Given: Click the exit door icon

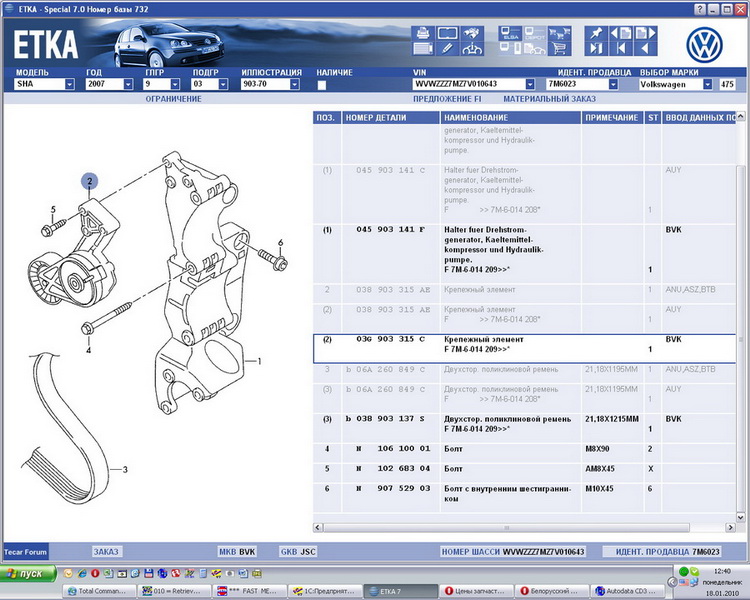Looking at the screenshot, I should [x=596, y=48].
